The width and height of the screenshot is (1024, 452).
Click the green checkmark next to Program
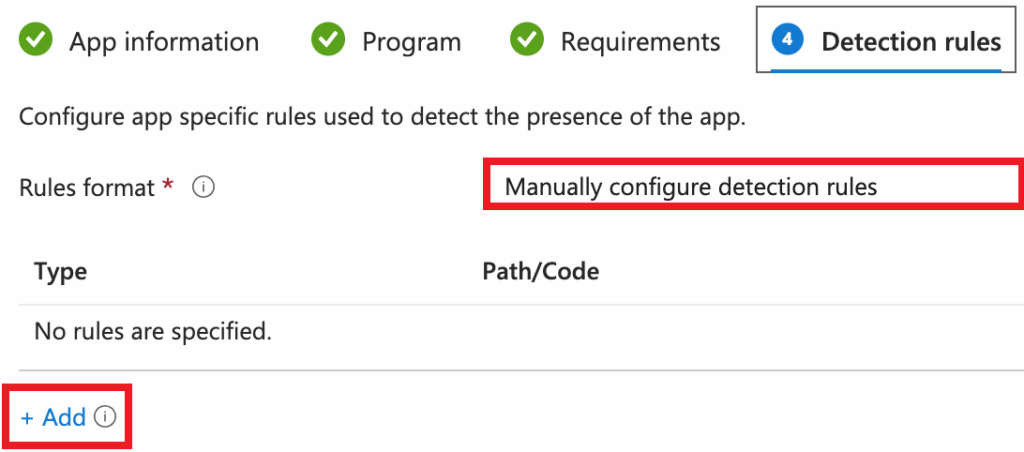[x=328, y=41]
